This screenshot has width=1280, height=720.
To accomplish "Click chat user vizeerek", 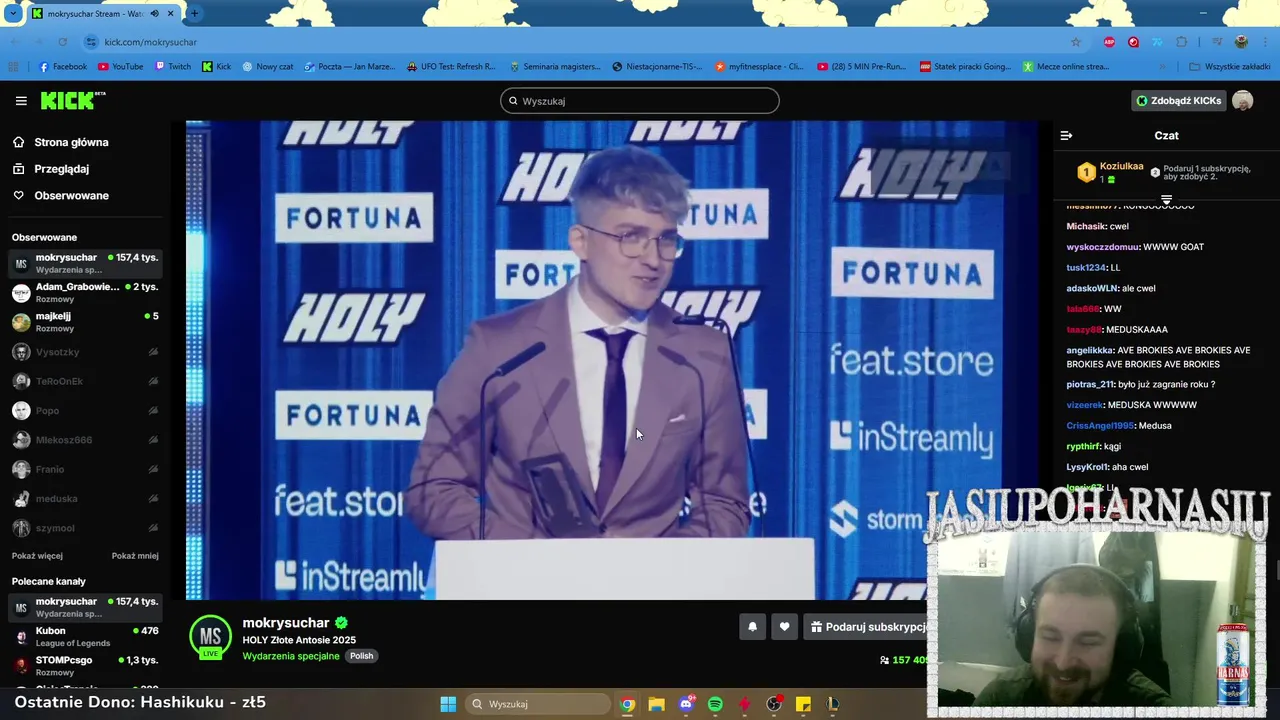I will 1085,405.
